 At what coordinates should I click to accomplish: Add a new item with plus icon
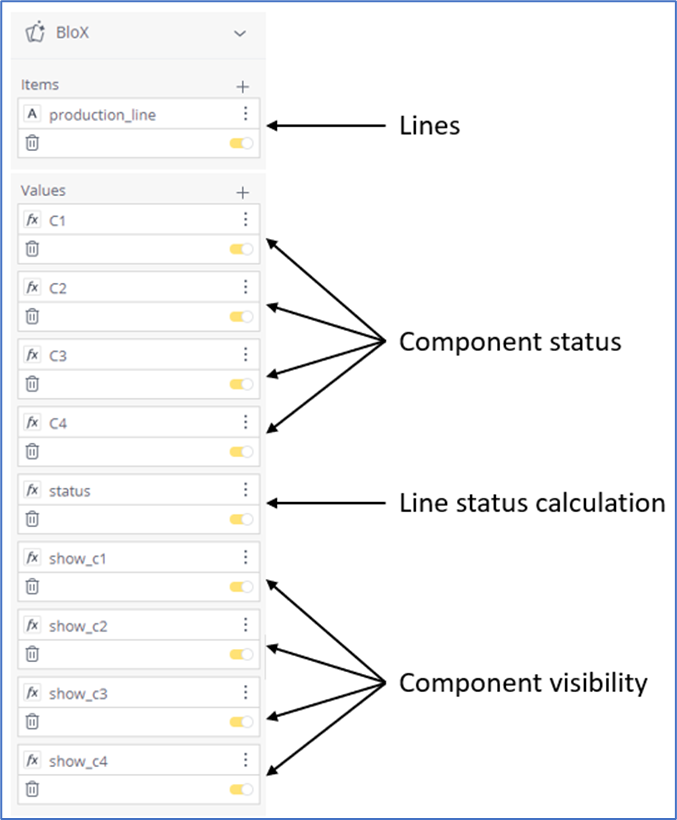click(x=242, y=86)
